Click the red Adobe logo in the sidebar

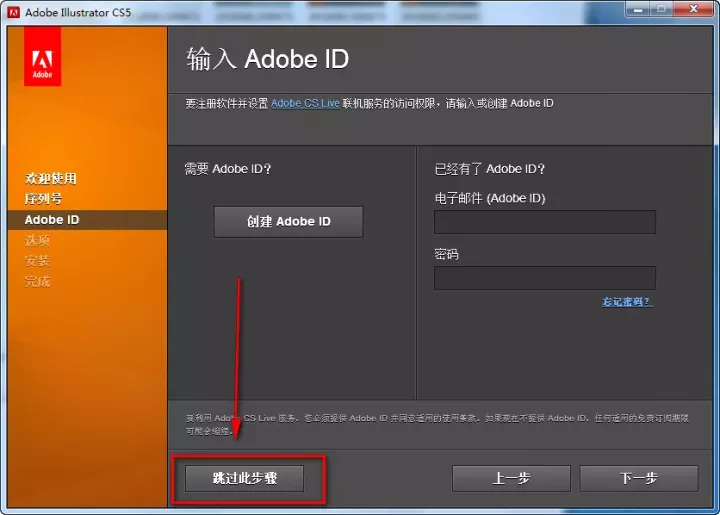(42, 56)
